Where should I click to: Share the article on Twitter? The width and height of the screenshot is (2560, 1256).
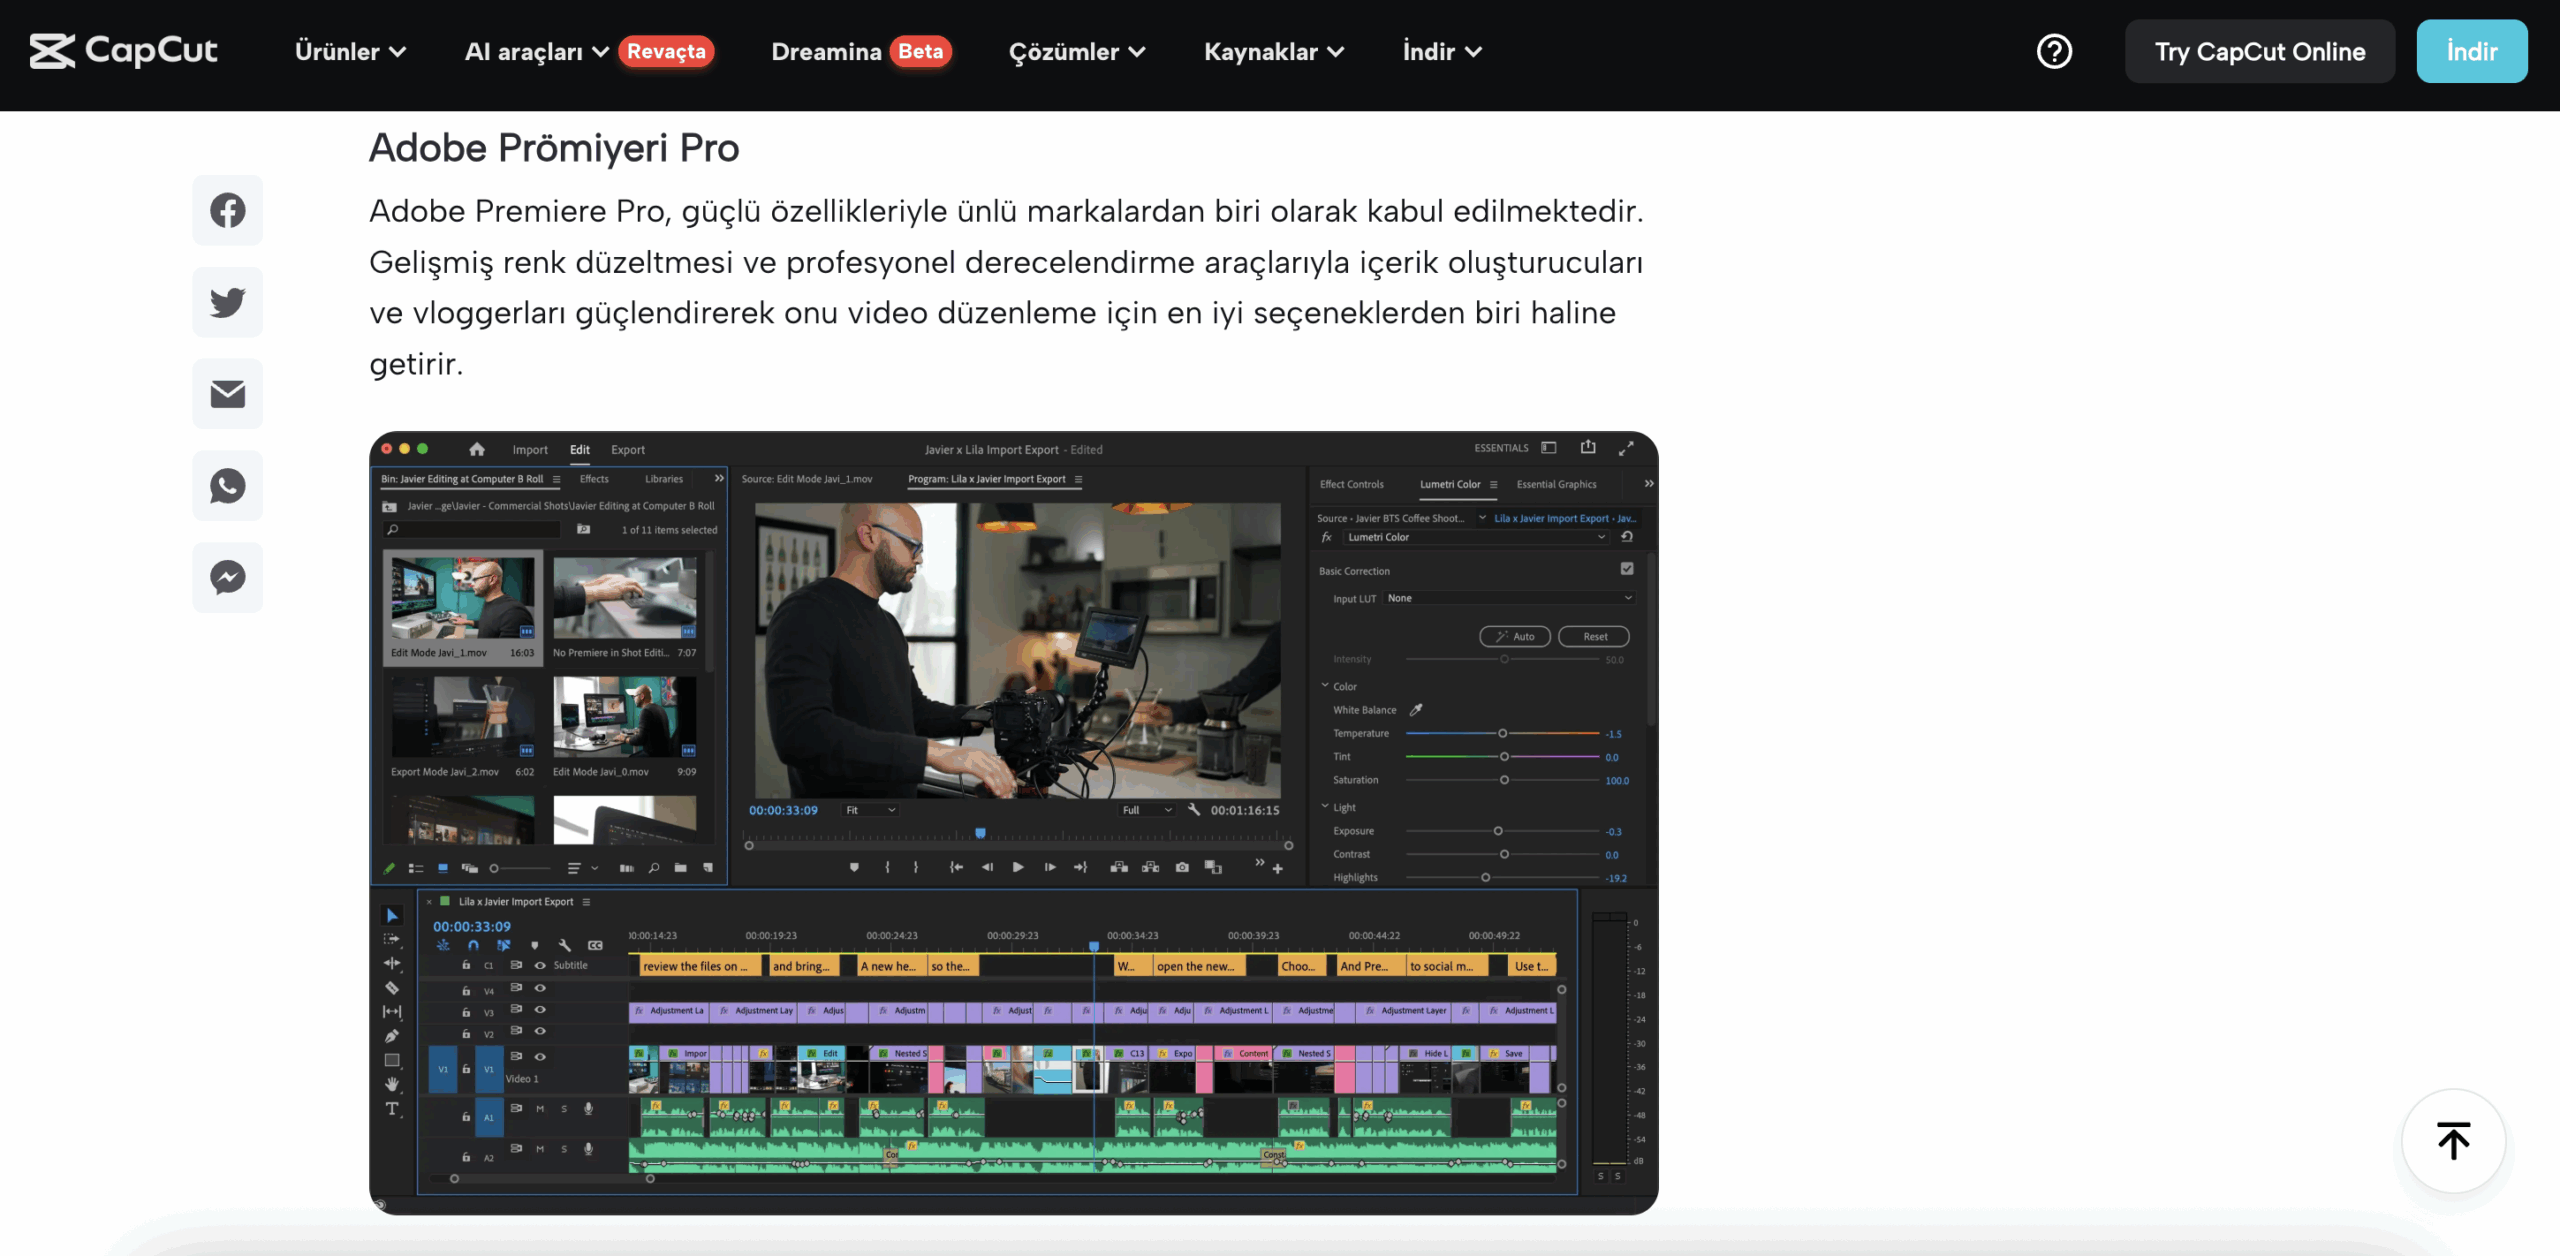(x=228, y=302)
